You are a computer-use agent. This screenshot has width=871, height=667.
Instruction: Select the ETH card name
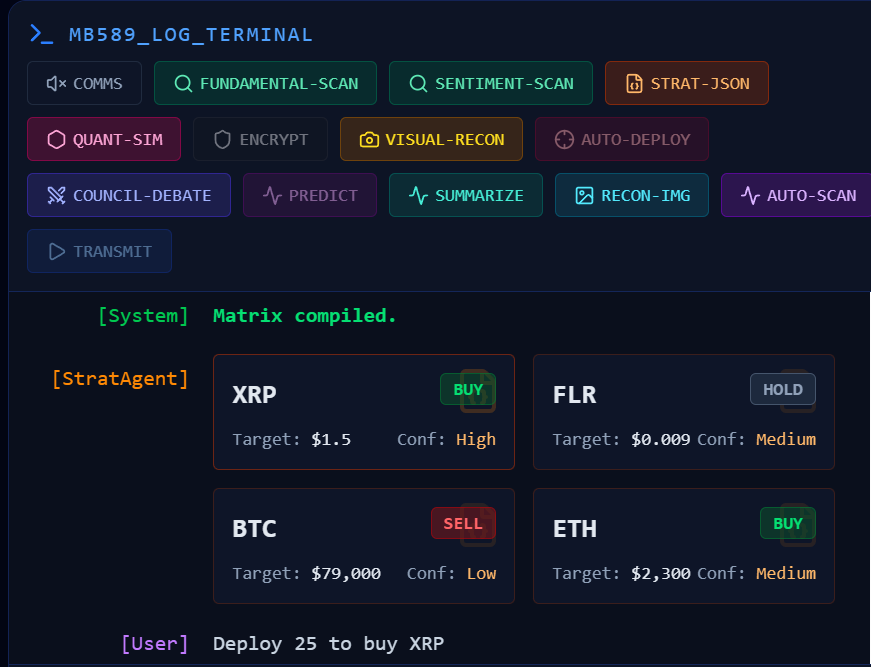(x=575, y=529)
